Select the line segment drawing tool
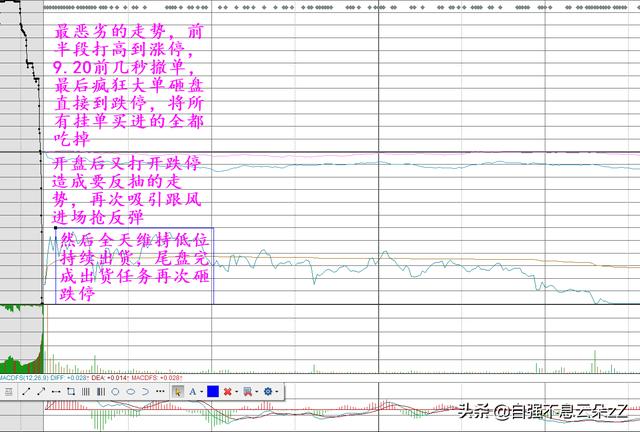640x432 pixels. click(x=26, y=391)
